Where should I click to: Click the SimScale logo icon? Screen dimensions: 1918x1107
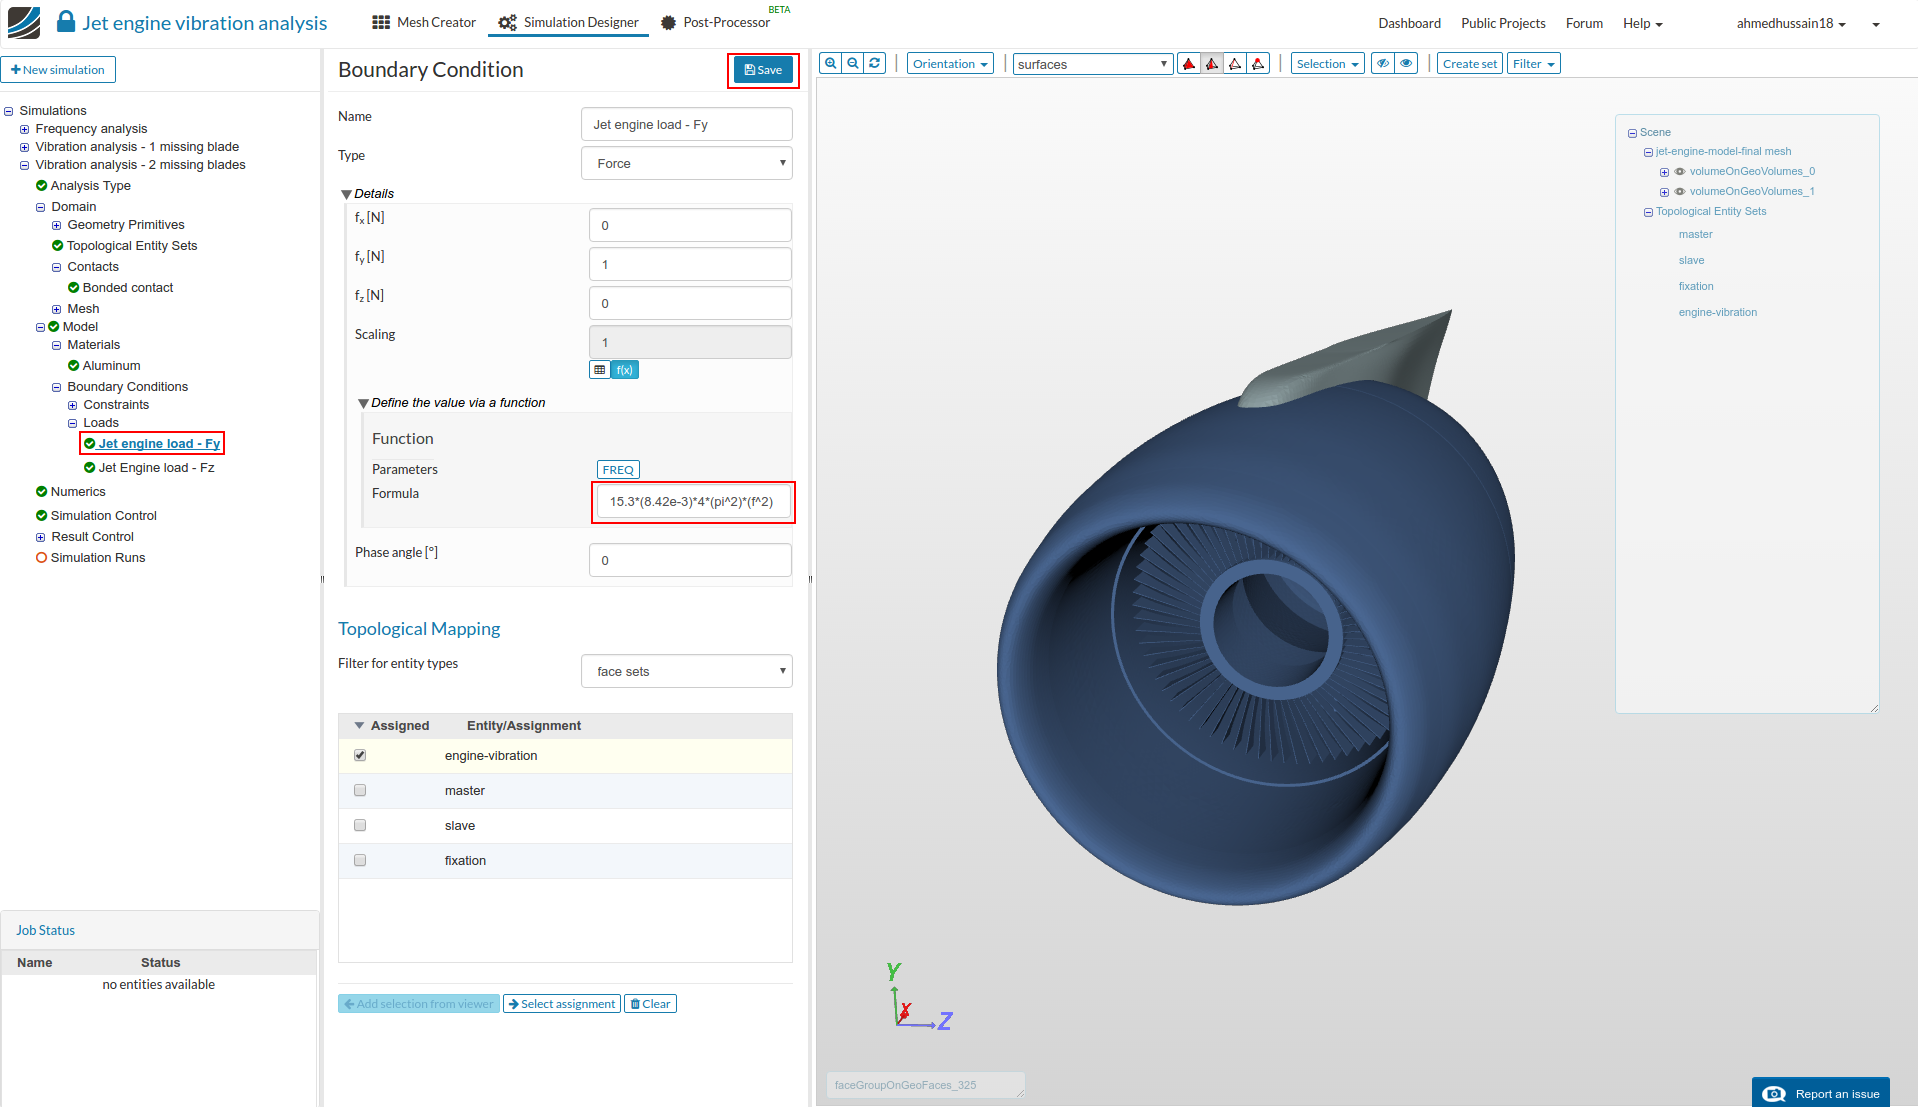pyautogui.click(x=23, y=22)
